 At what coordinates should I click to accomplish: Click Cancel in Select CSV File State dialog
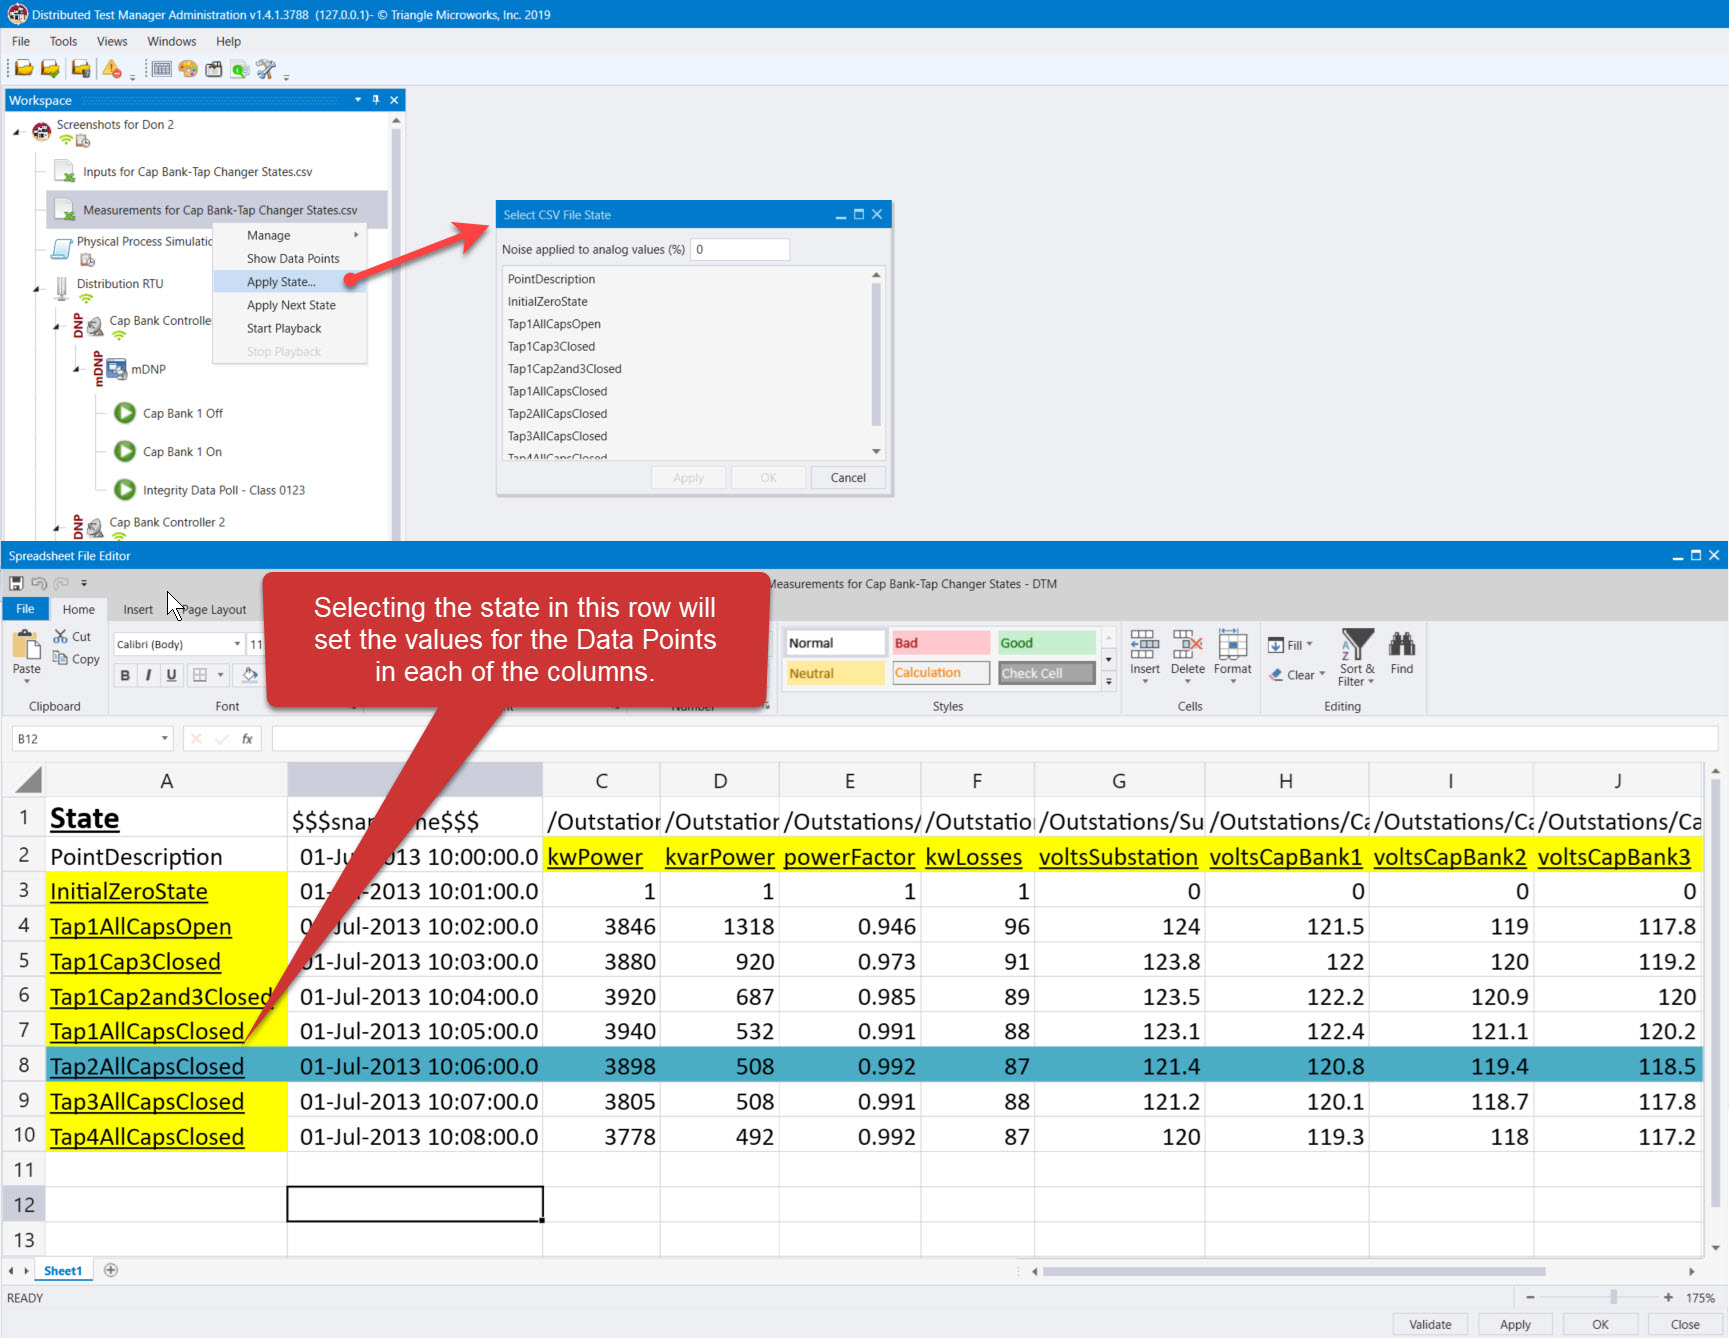(x=847, y=478)
